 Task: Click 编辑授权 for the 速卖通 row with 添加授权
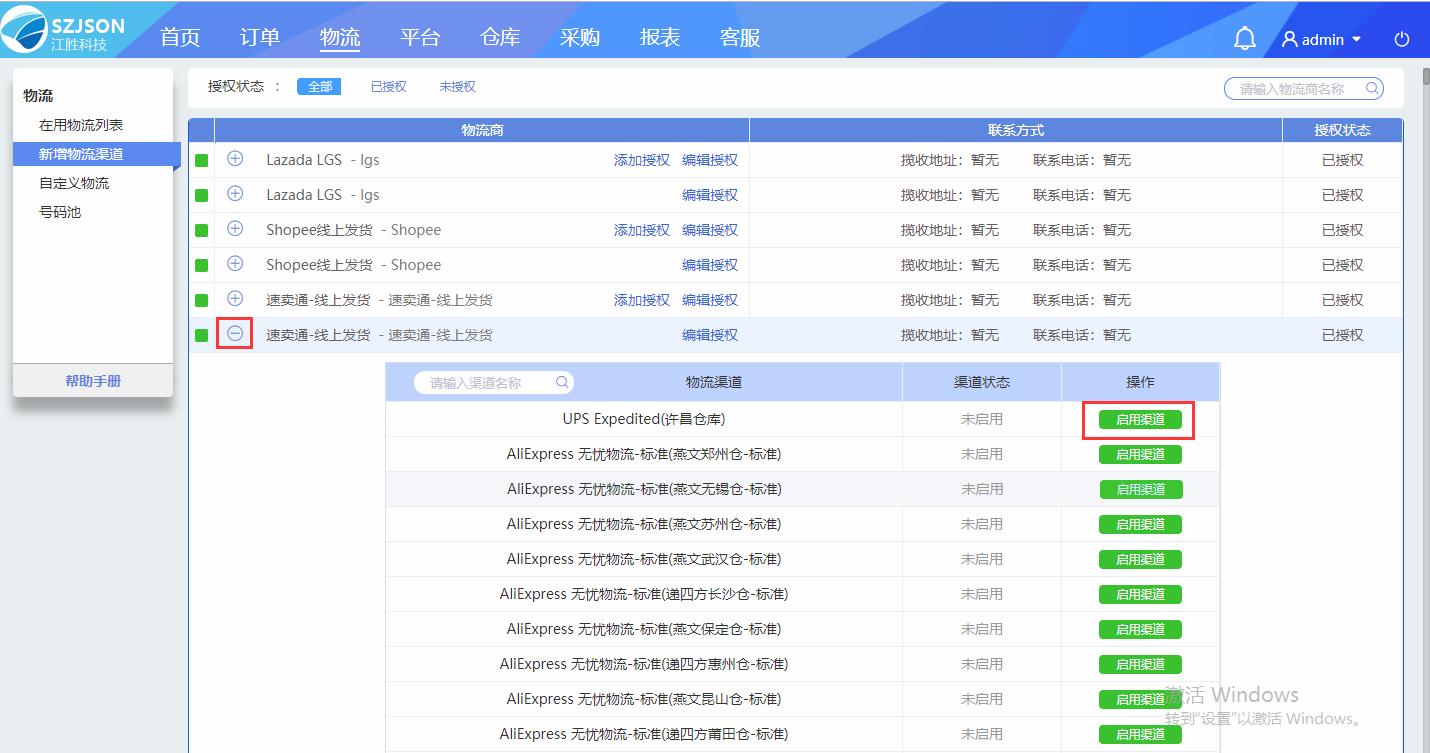tap(710, 300)
